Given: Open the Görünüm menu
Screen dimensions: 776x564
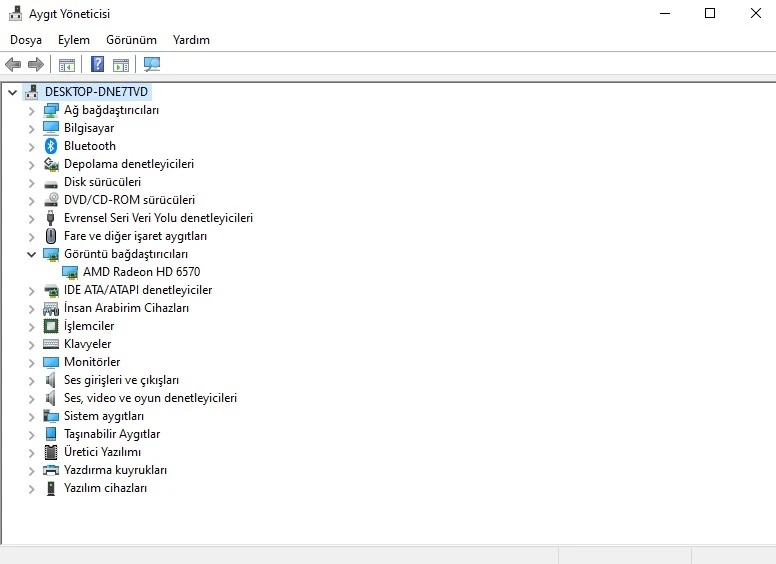Looking at the screenshot, I should (131, 40).
